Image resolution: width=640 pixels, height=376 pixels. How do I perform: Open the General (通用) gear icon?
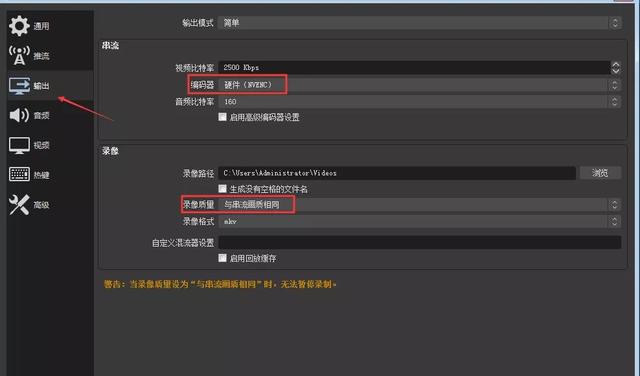(x=19, y=26)
